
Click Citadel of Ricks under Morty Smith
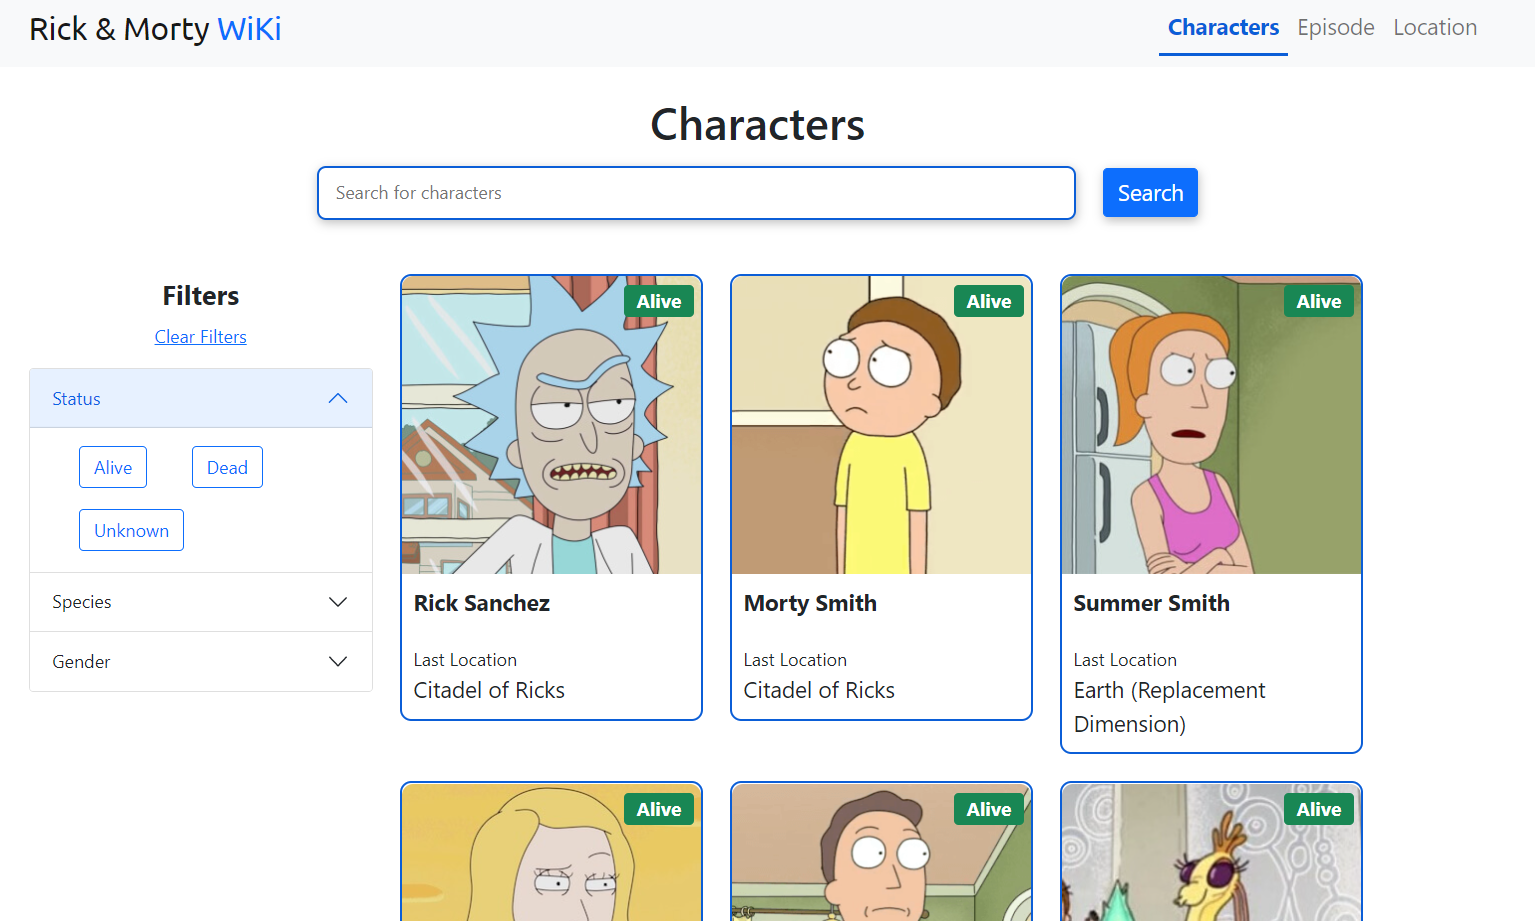pos(818,690)
